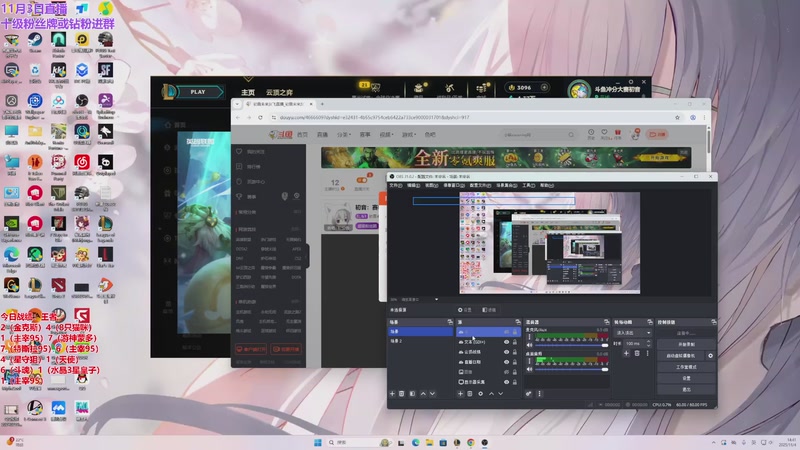Click 开始录制 button in OBS controls
Image resolution: width=800 pixels, height=450 pixels.
686,344
